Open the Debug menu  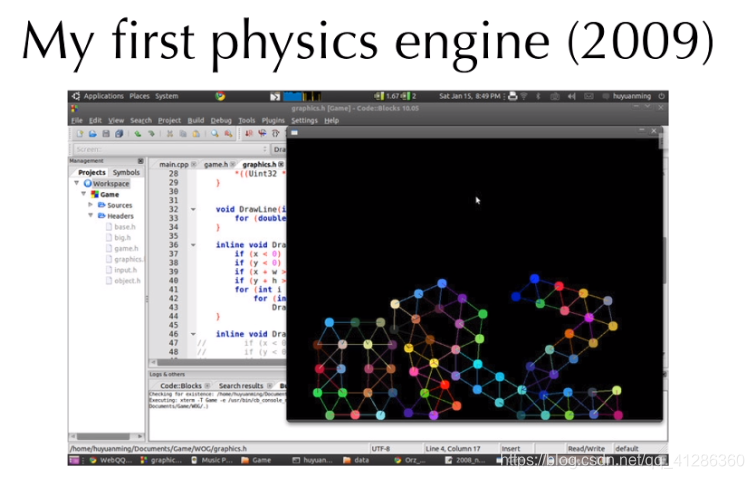(x=221, y=120)
